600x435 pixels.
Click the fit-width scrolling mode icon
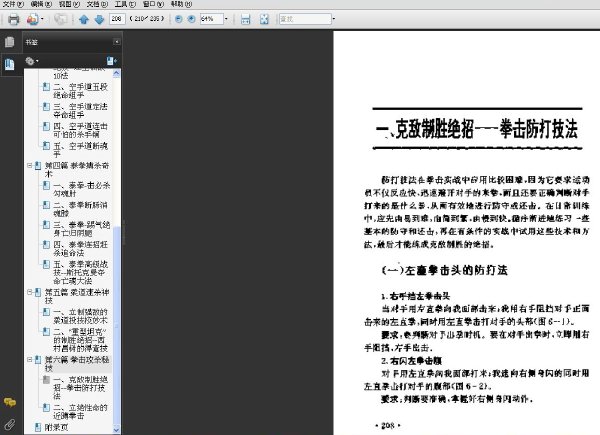pos(245,19)
